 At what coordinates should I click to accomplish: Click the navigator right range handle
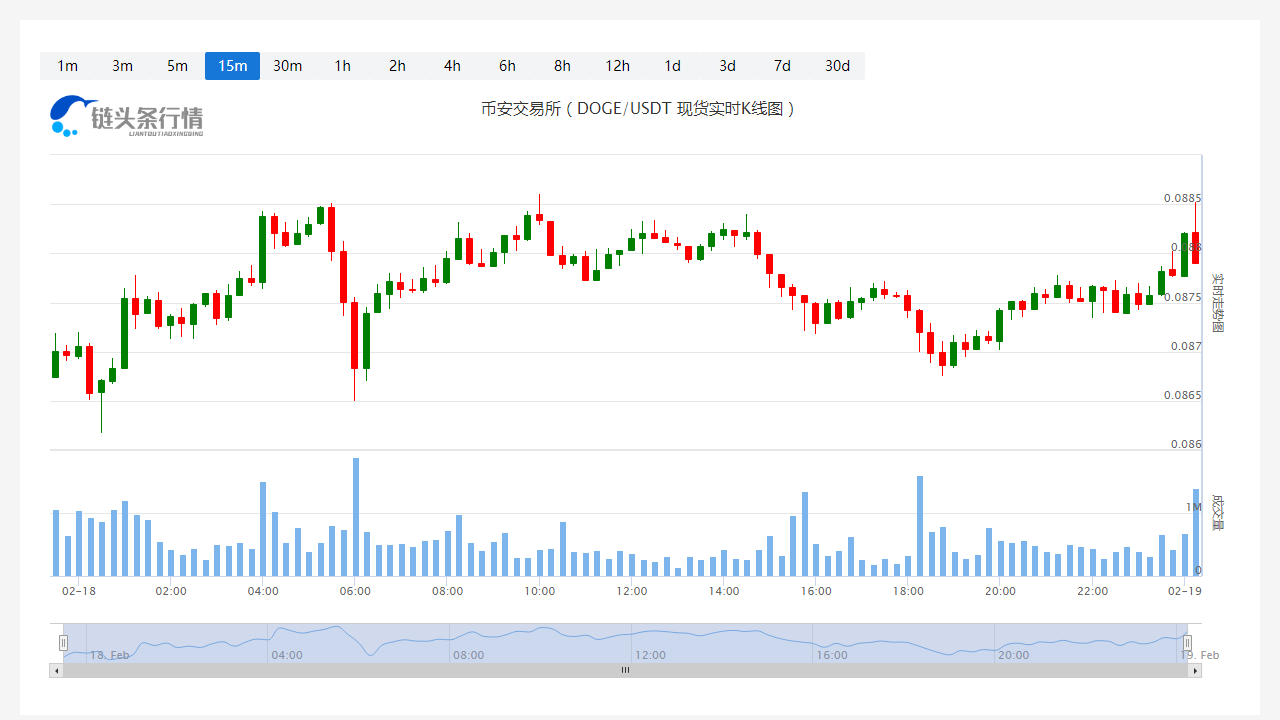point(1188,643)
